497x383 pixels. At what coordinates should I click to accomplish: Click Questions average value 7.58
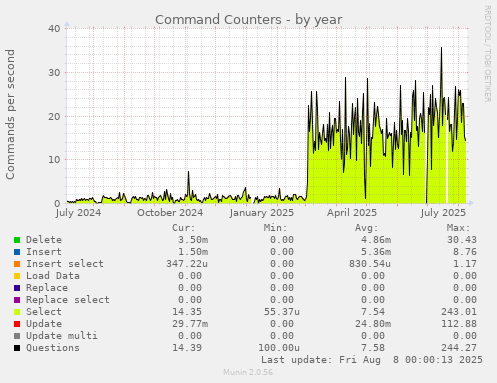tap(373, 348)
